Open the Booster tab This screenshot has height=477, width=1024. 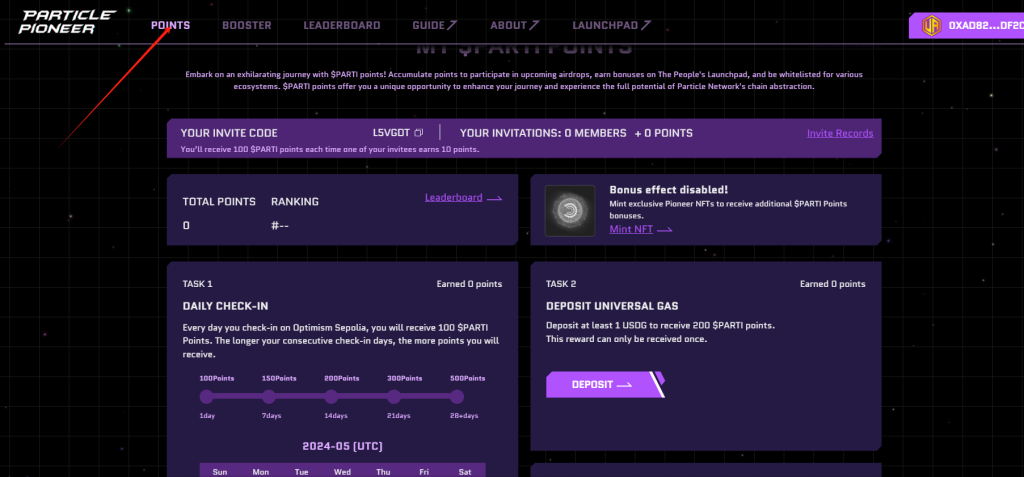click(x=247, y=25)
